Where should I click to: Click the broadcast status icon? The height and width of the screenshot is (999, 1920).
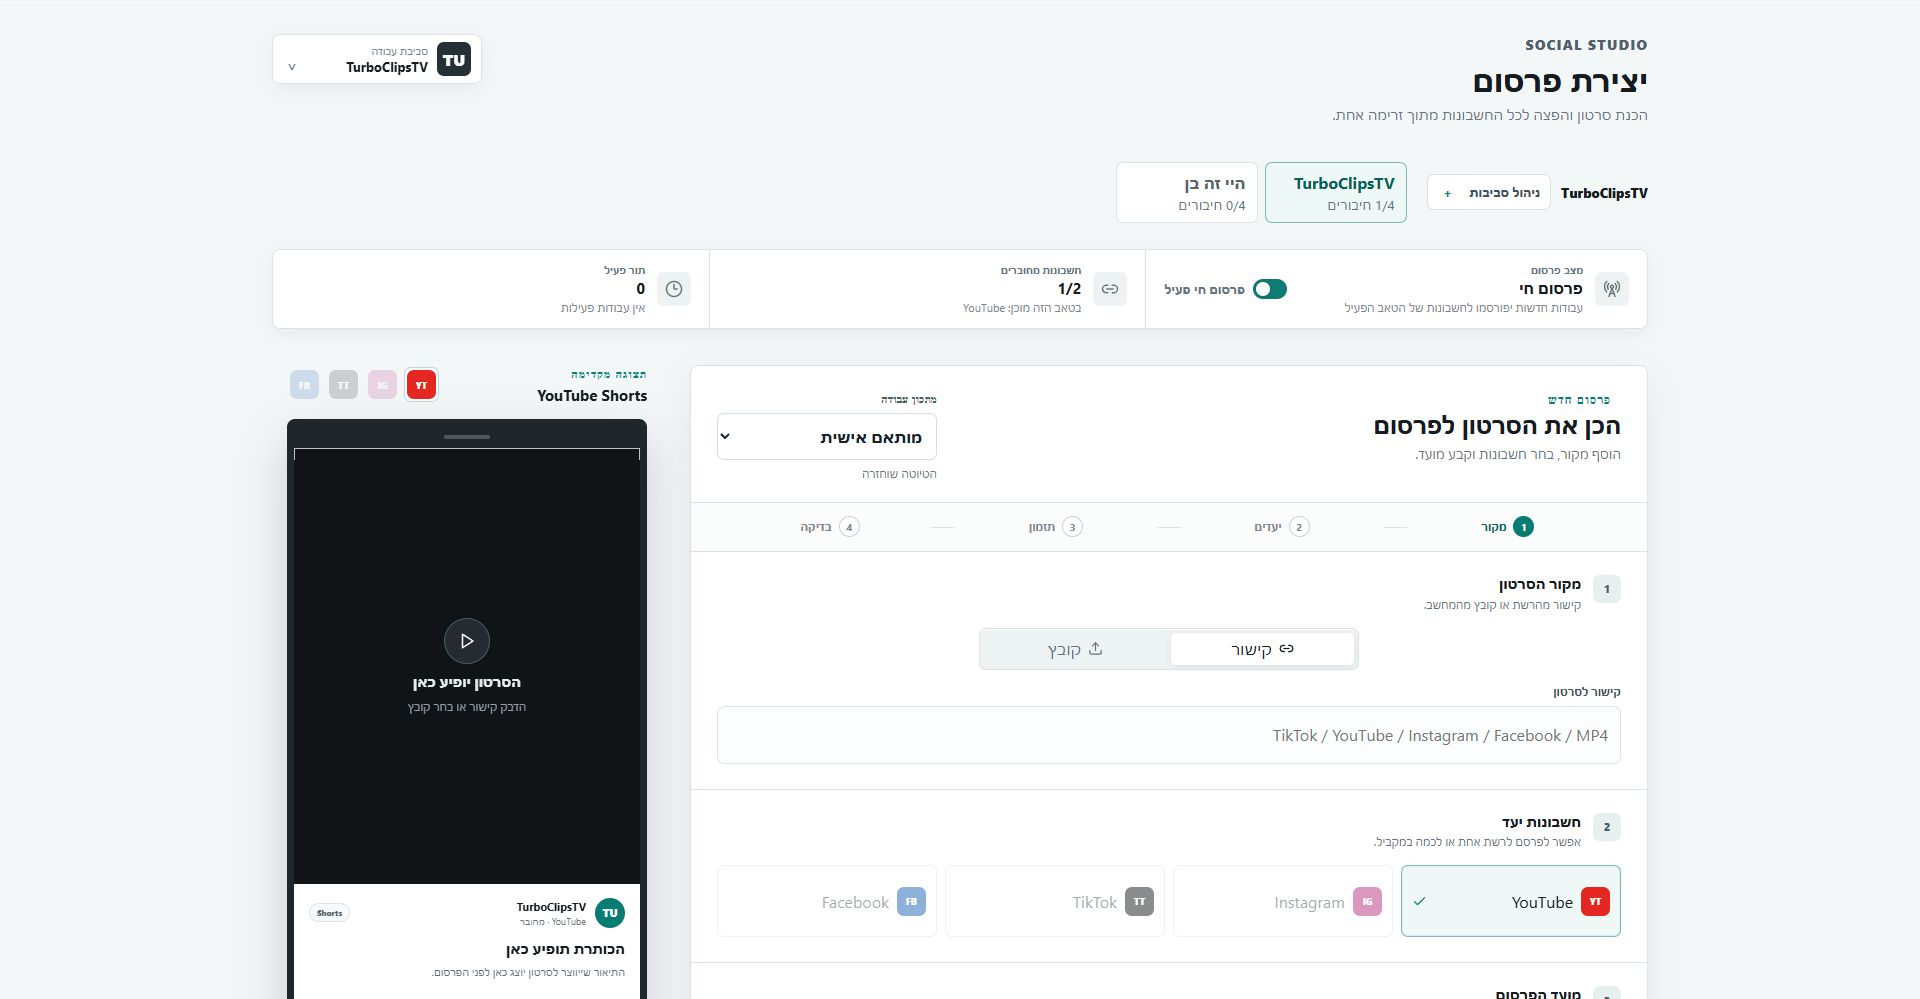[x=1612, y=289]
